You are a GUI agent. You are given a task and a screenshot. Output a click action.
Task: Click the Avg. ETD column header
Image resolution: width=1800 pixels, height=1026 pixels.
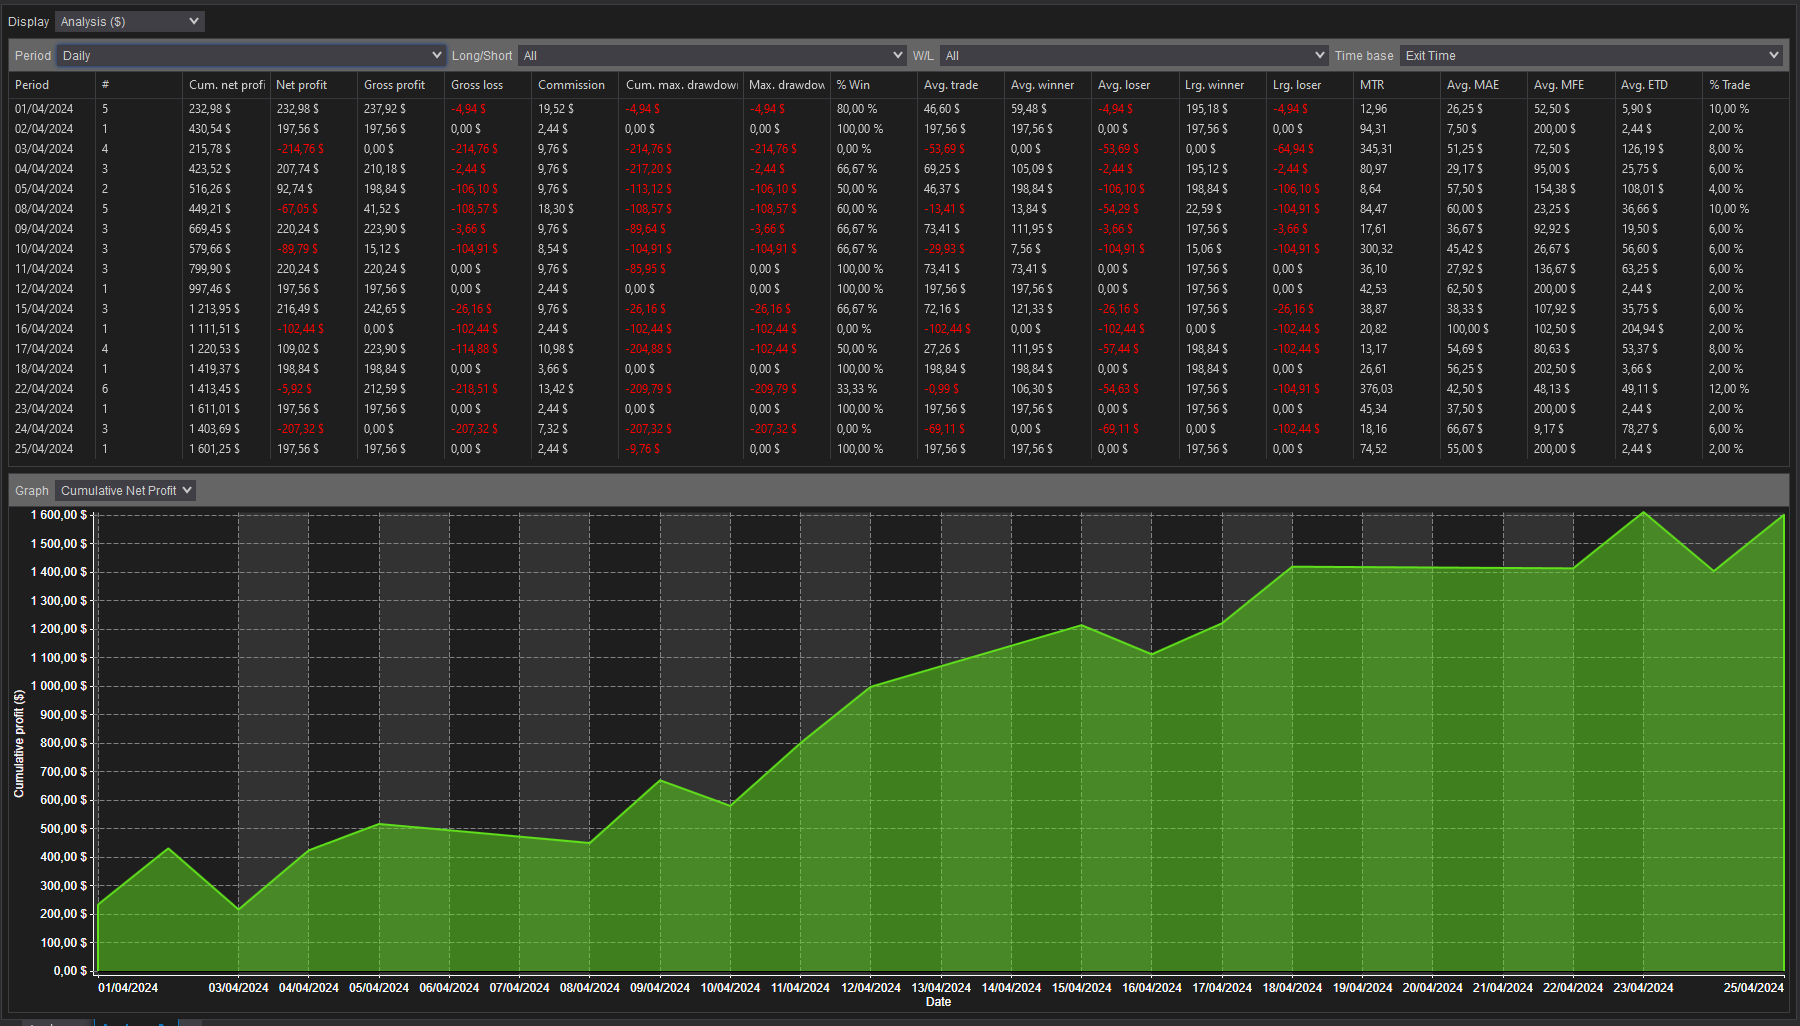1657,85
